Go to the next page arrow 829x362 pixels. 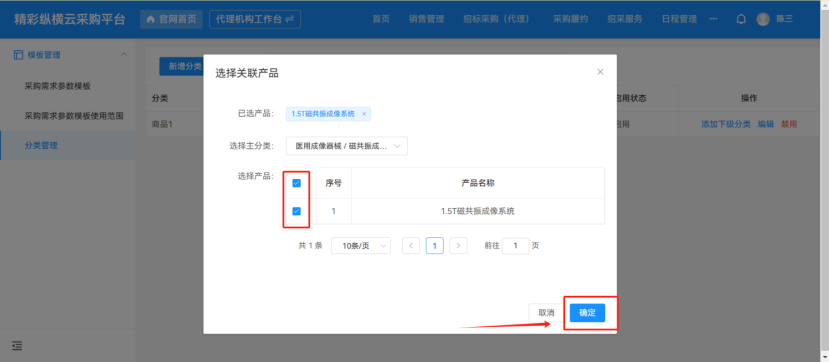click(458, 246)
